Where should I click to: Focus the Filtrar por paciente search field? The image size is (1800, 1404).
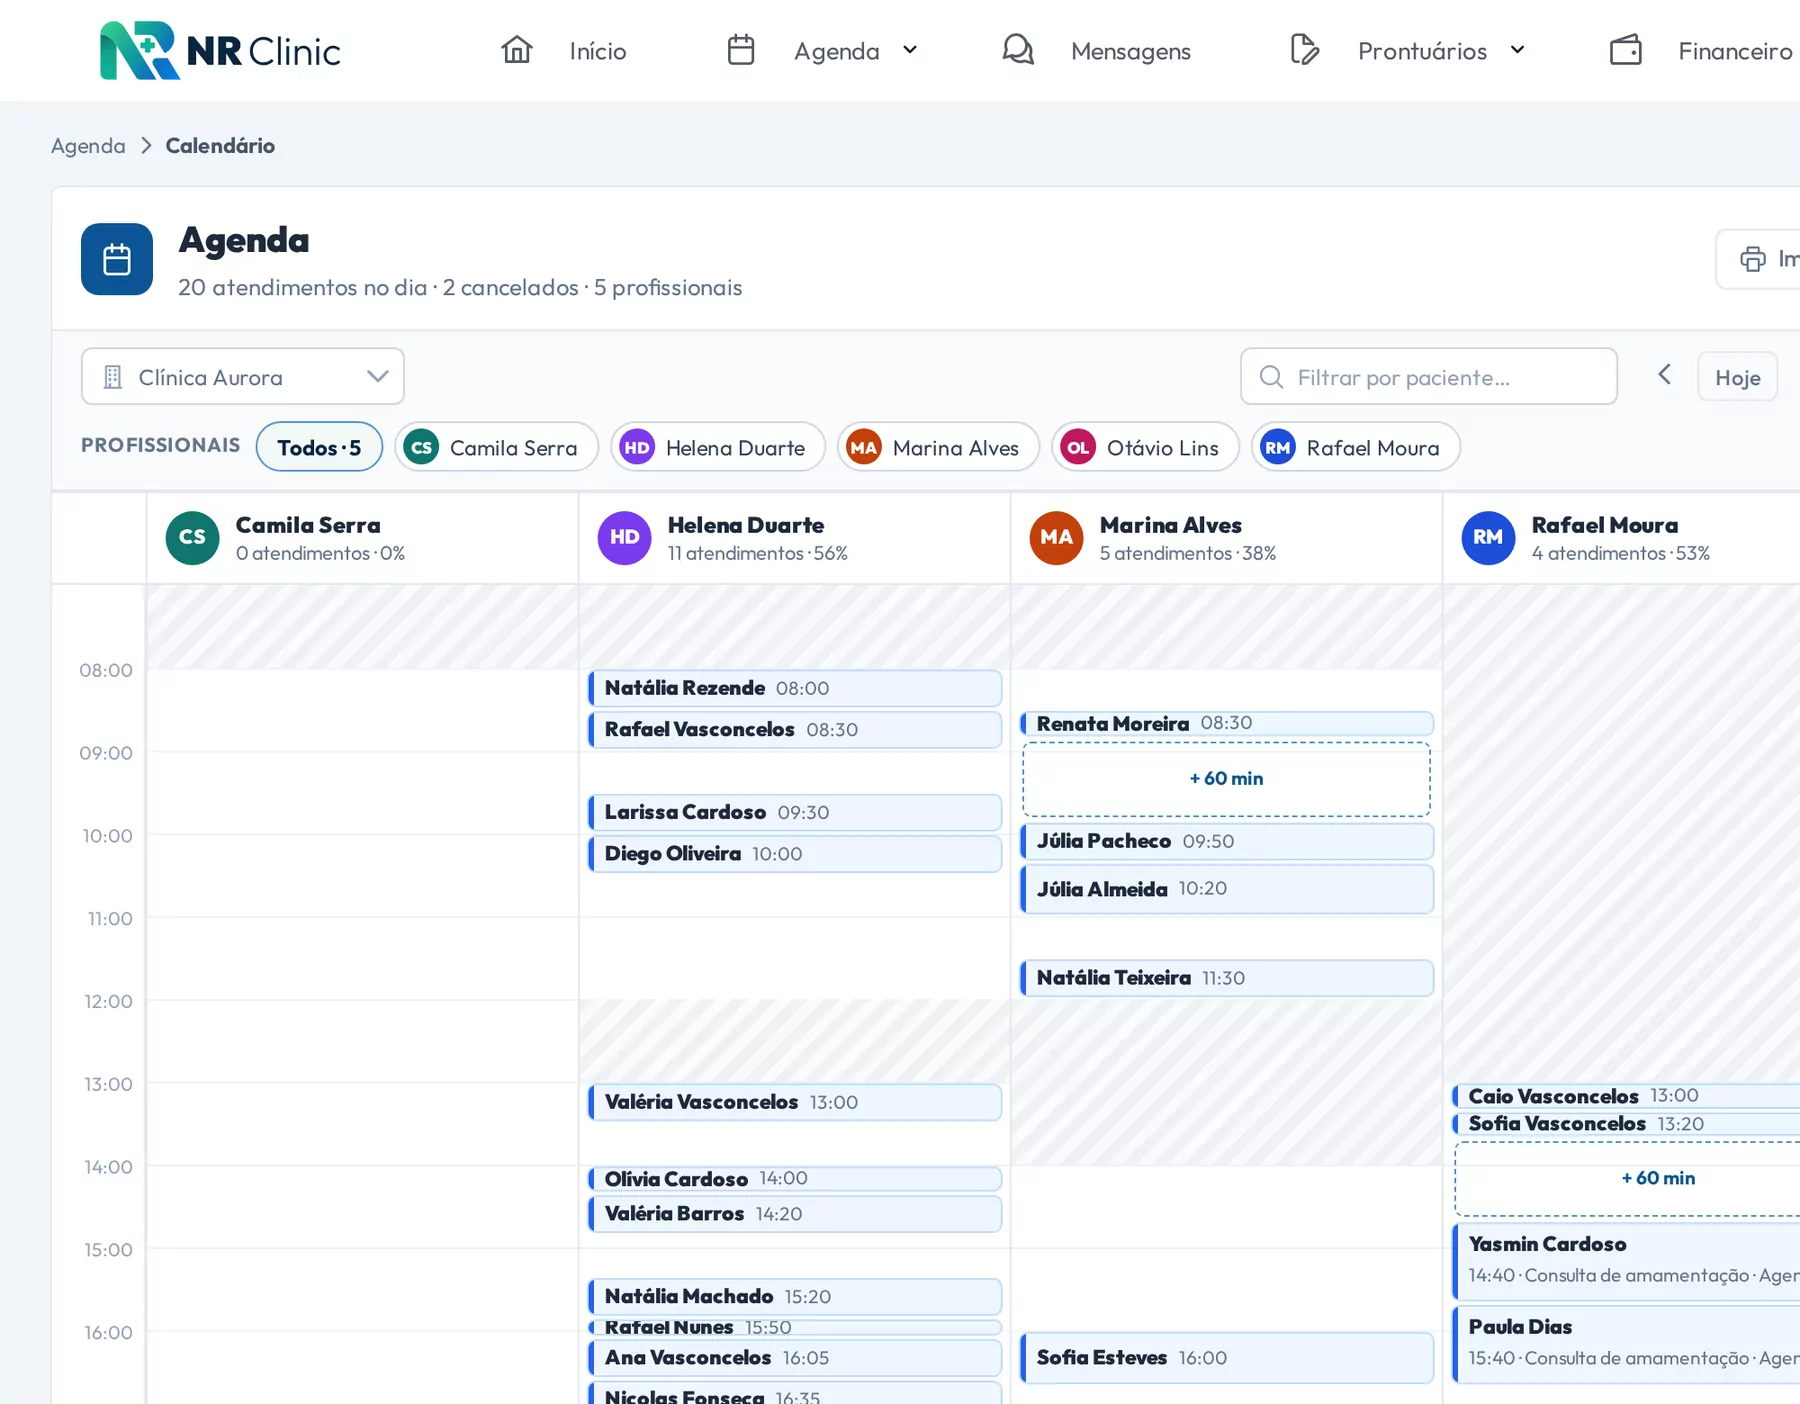tap(1429, 377)
